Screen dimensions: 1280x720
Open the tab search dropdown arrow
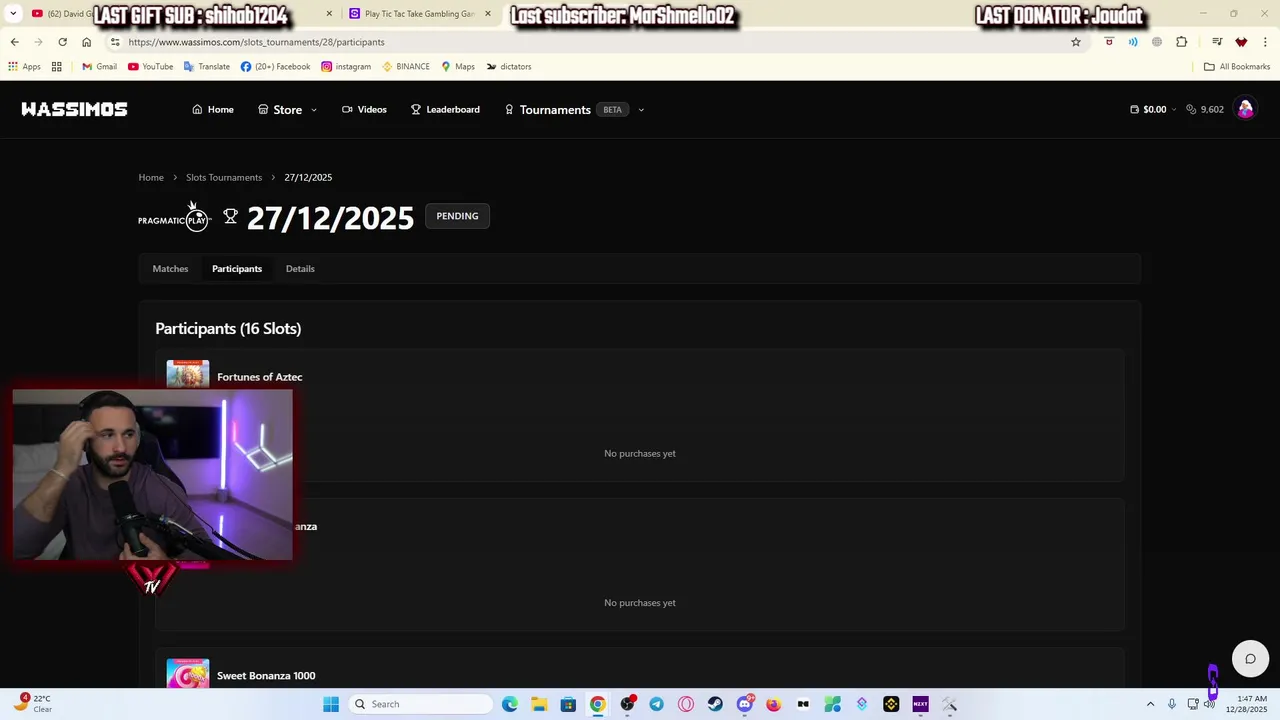coord(13,14)
